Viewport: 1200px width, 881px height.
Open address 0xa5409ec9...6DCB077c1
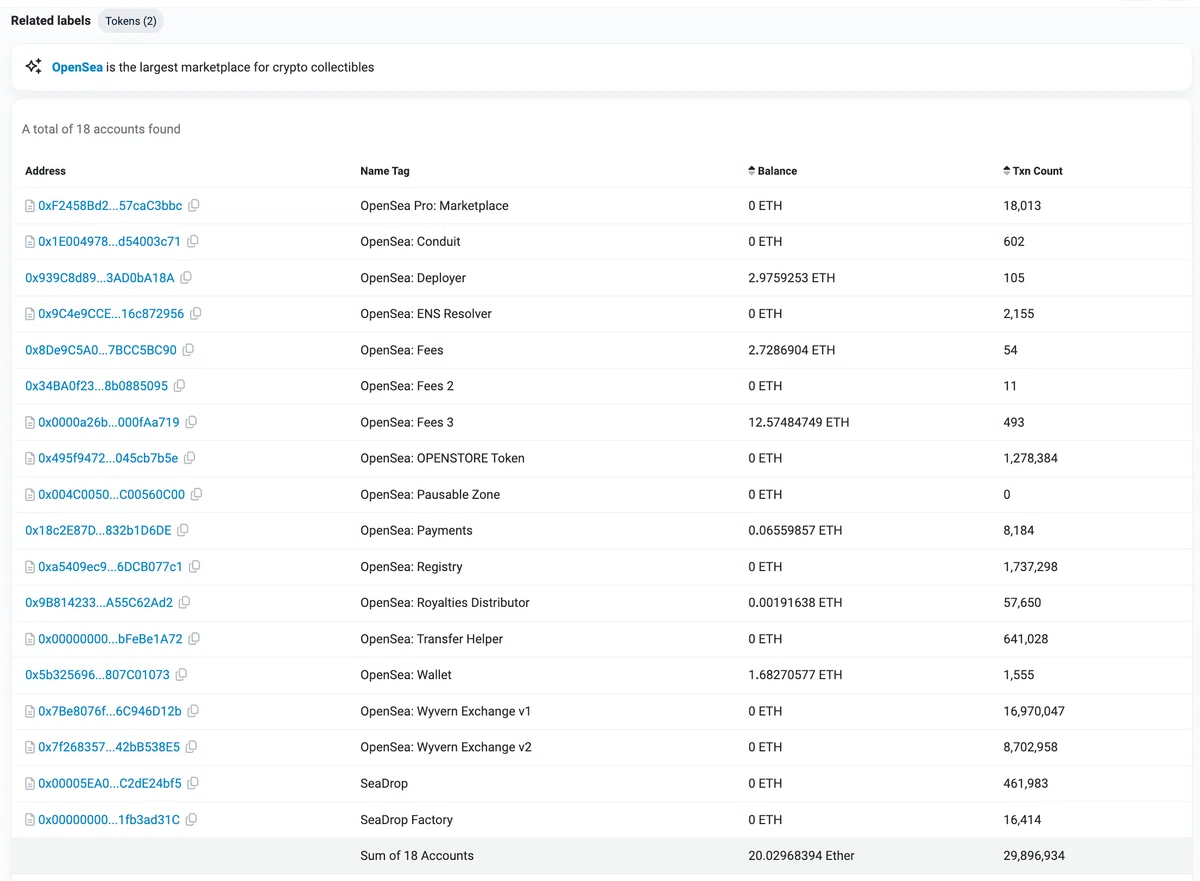click(x=110, y=566)
